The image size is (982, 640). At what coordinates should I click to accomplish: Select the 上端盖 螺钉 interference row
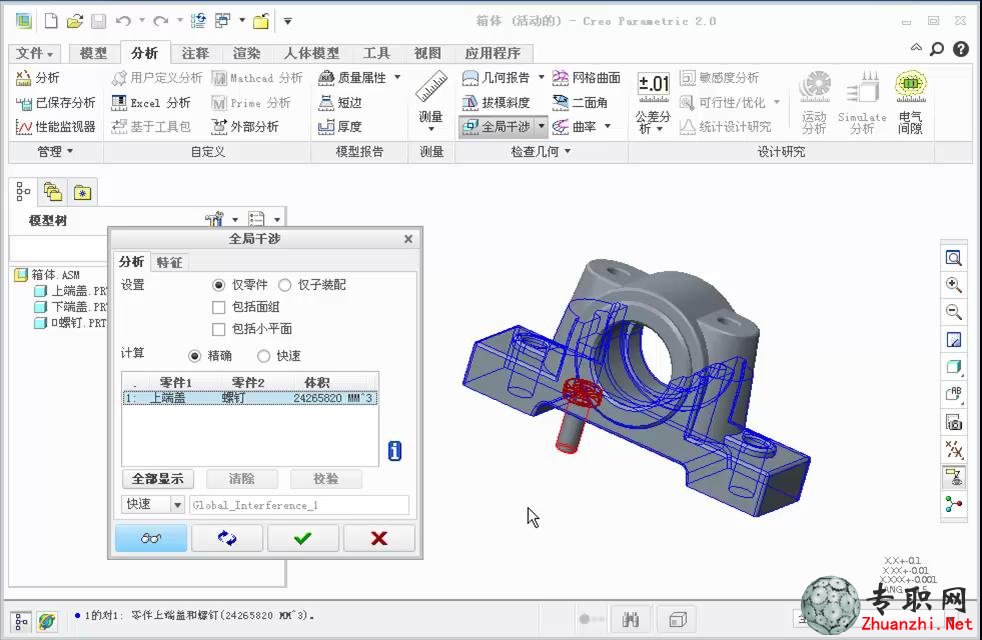tap(251, 398)
